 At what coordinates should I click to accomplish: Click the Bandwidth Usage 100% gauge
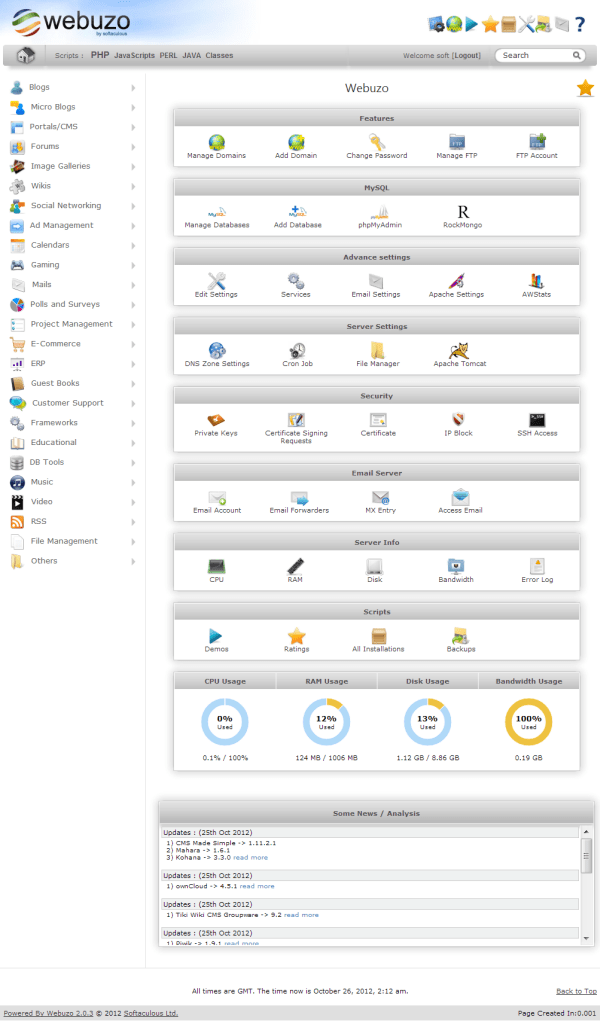(x=529, y=722)
